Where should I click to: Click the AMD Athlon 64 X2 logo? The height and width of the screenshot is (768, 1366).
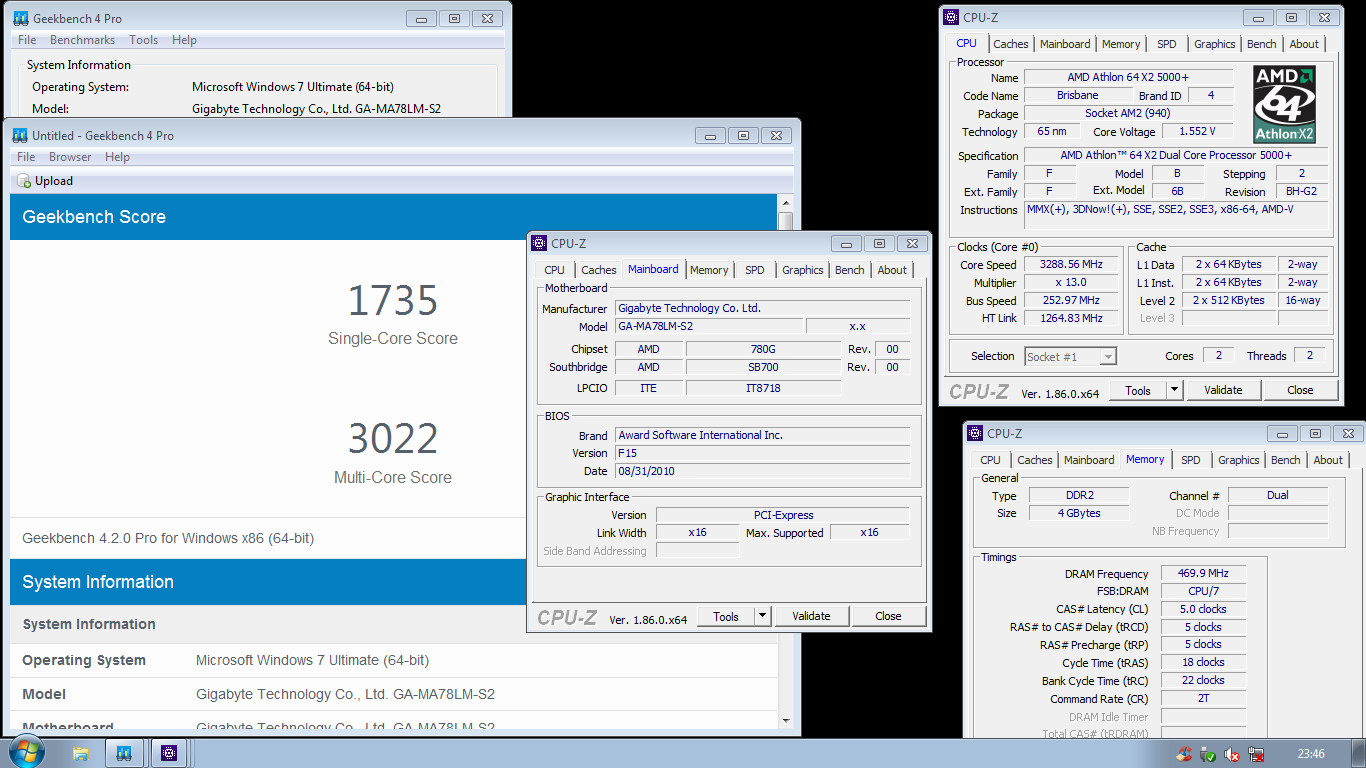1284,105
